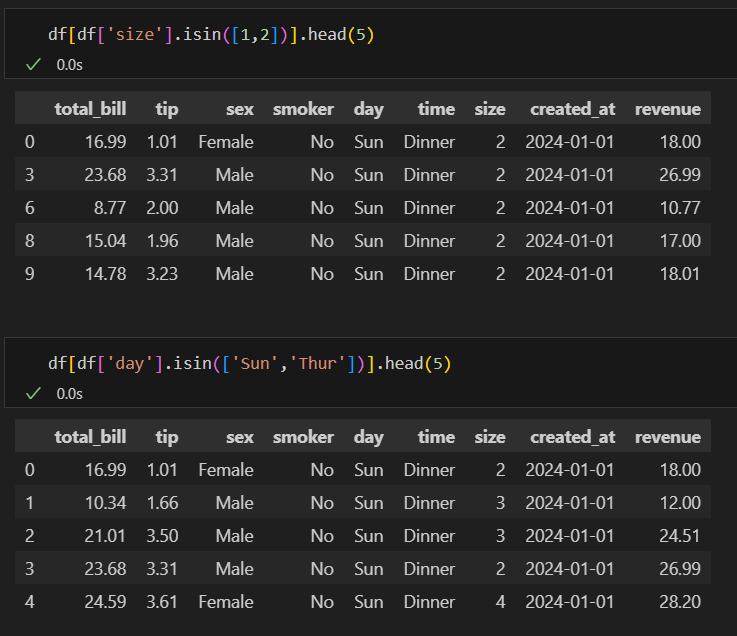Click the green success checkmark under the size isin cell
The height and width of the screenshot is (636, 737).
tap(33, 64)
